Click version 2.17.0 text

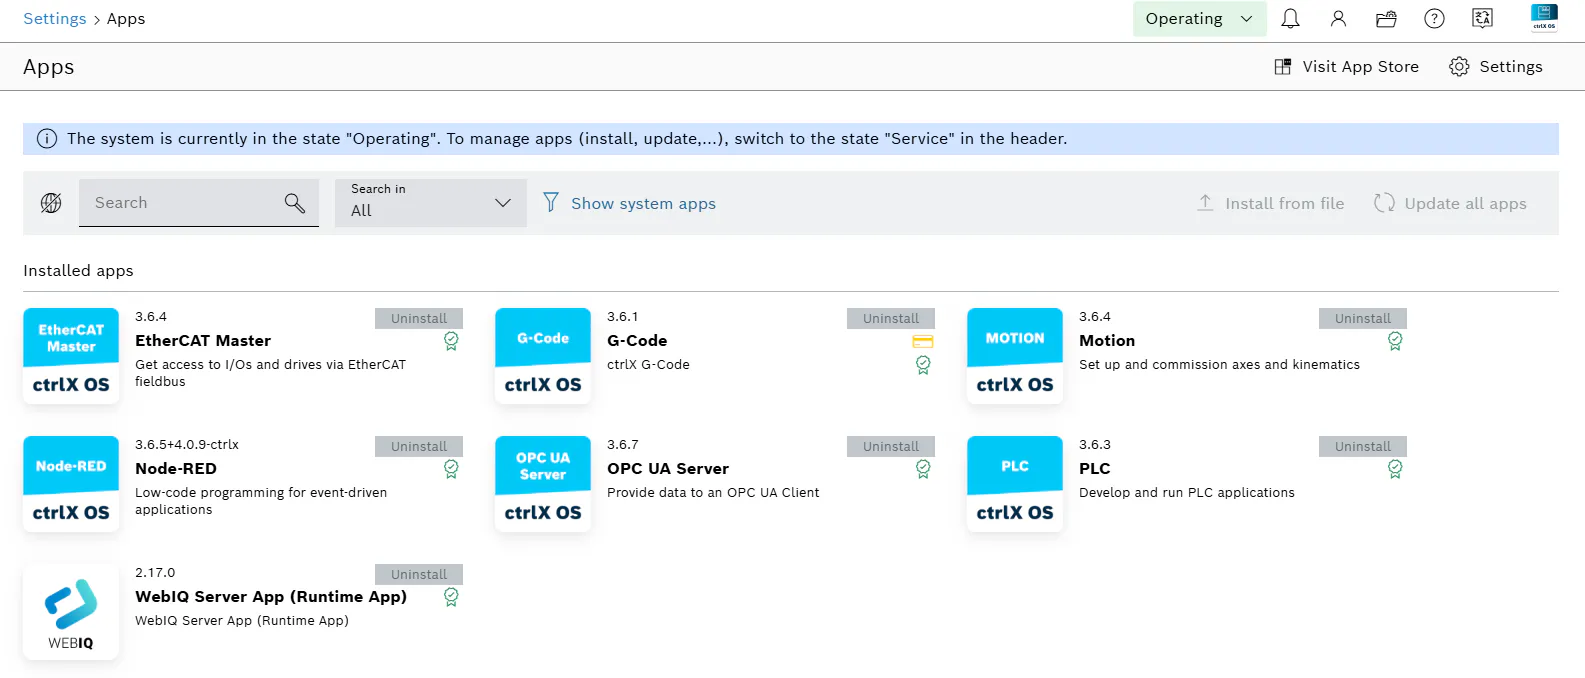coord(155,573)
